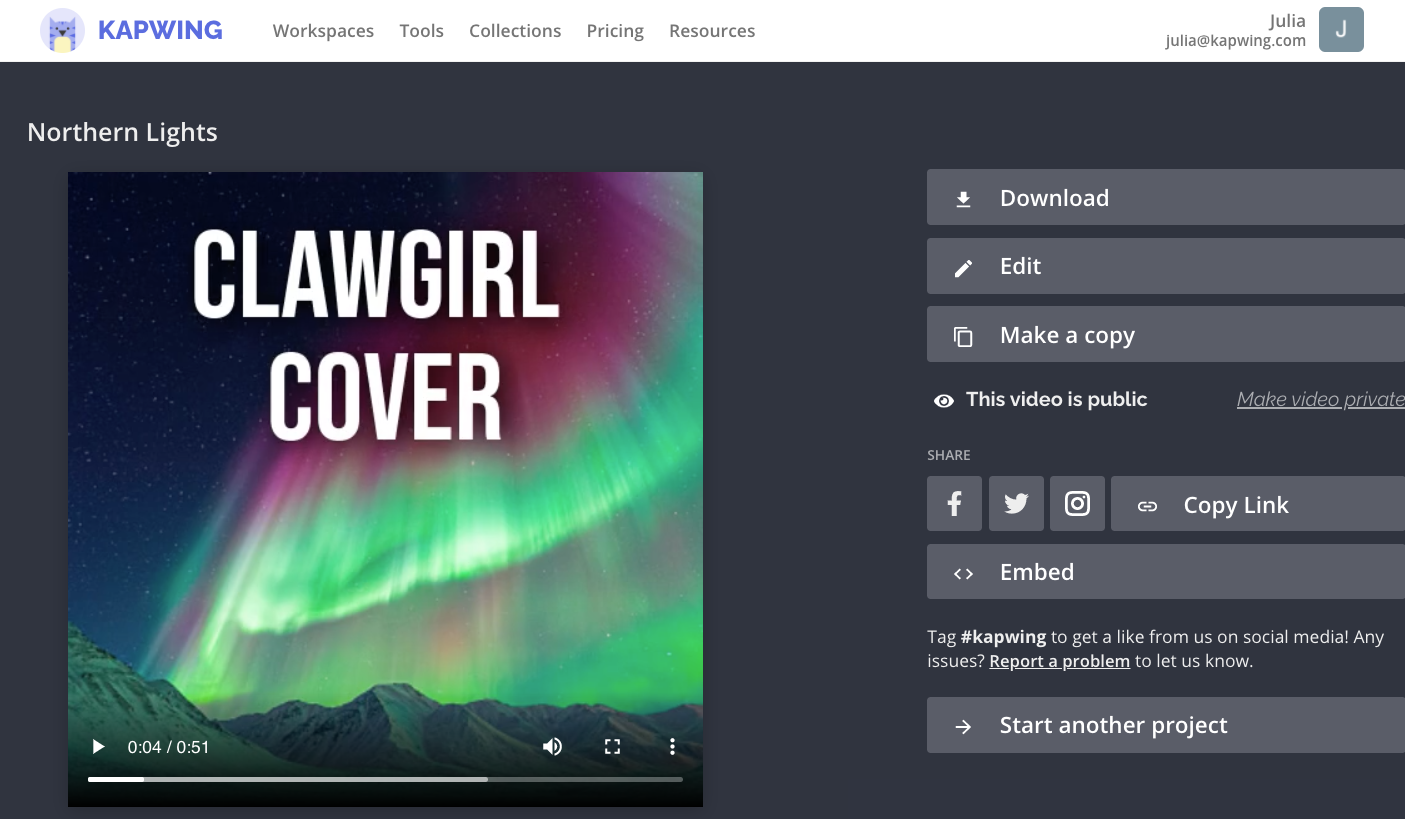This screenshot has height=819, width=1405.
Task: Open the Workspaces menu
Action: pyautogui.click(x=323, y=30)
